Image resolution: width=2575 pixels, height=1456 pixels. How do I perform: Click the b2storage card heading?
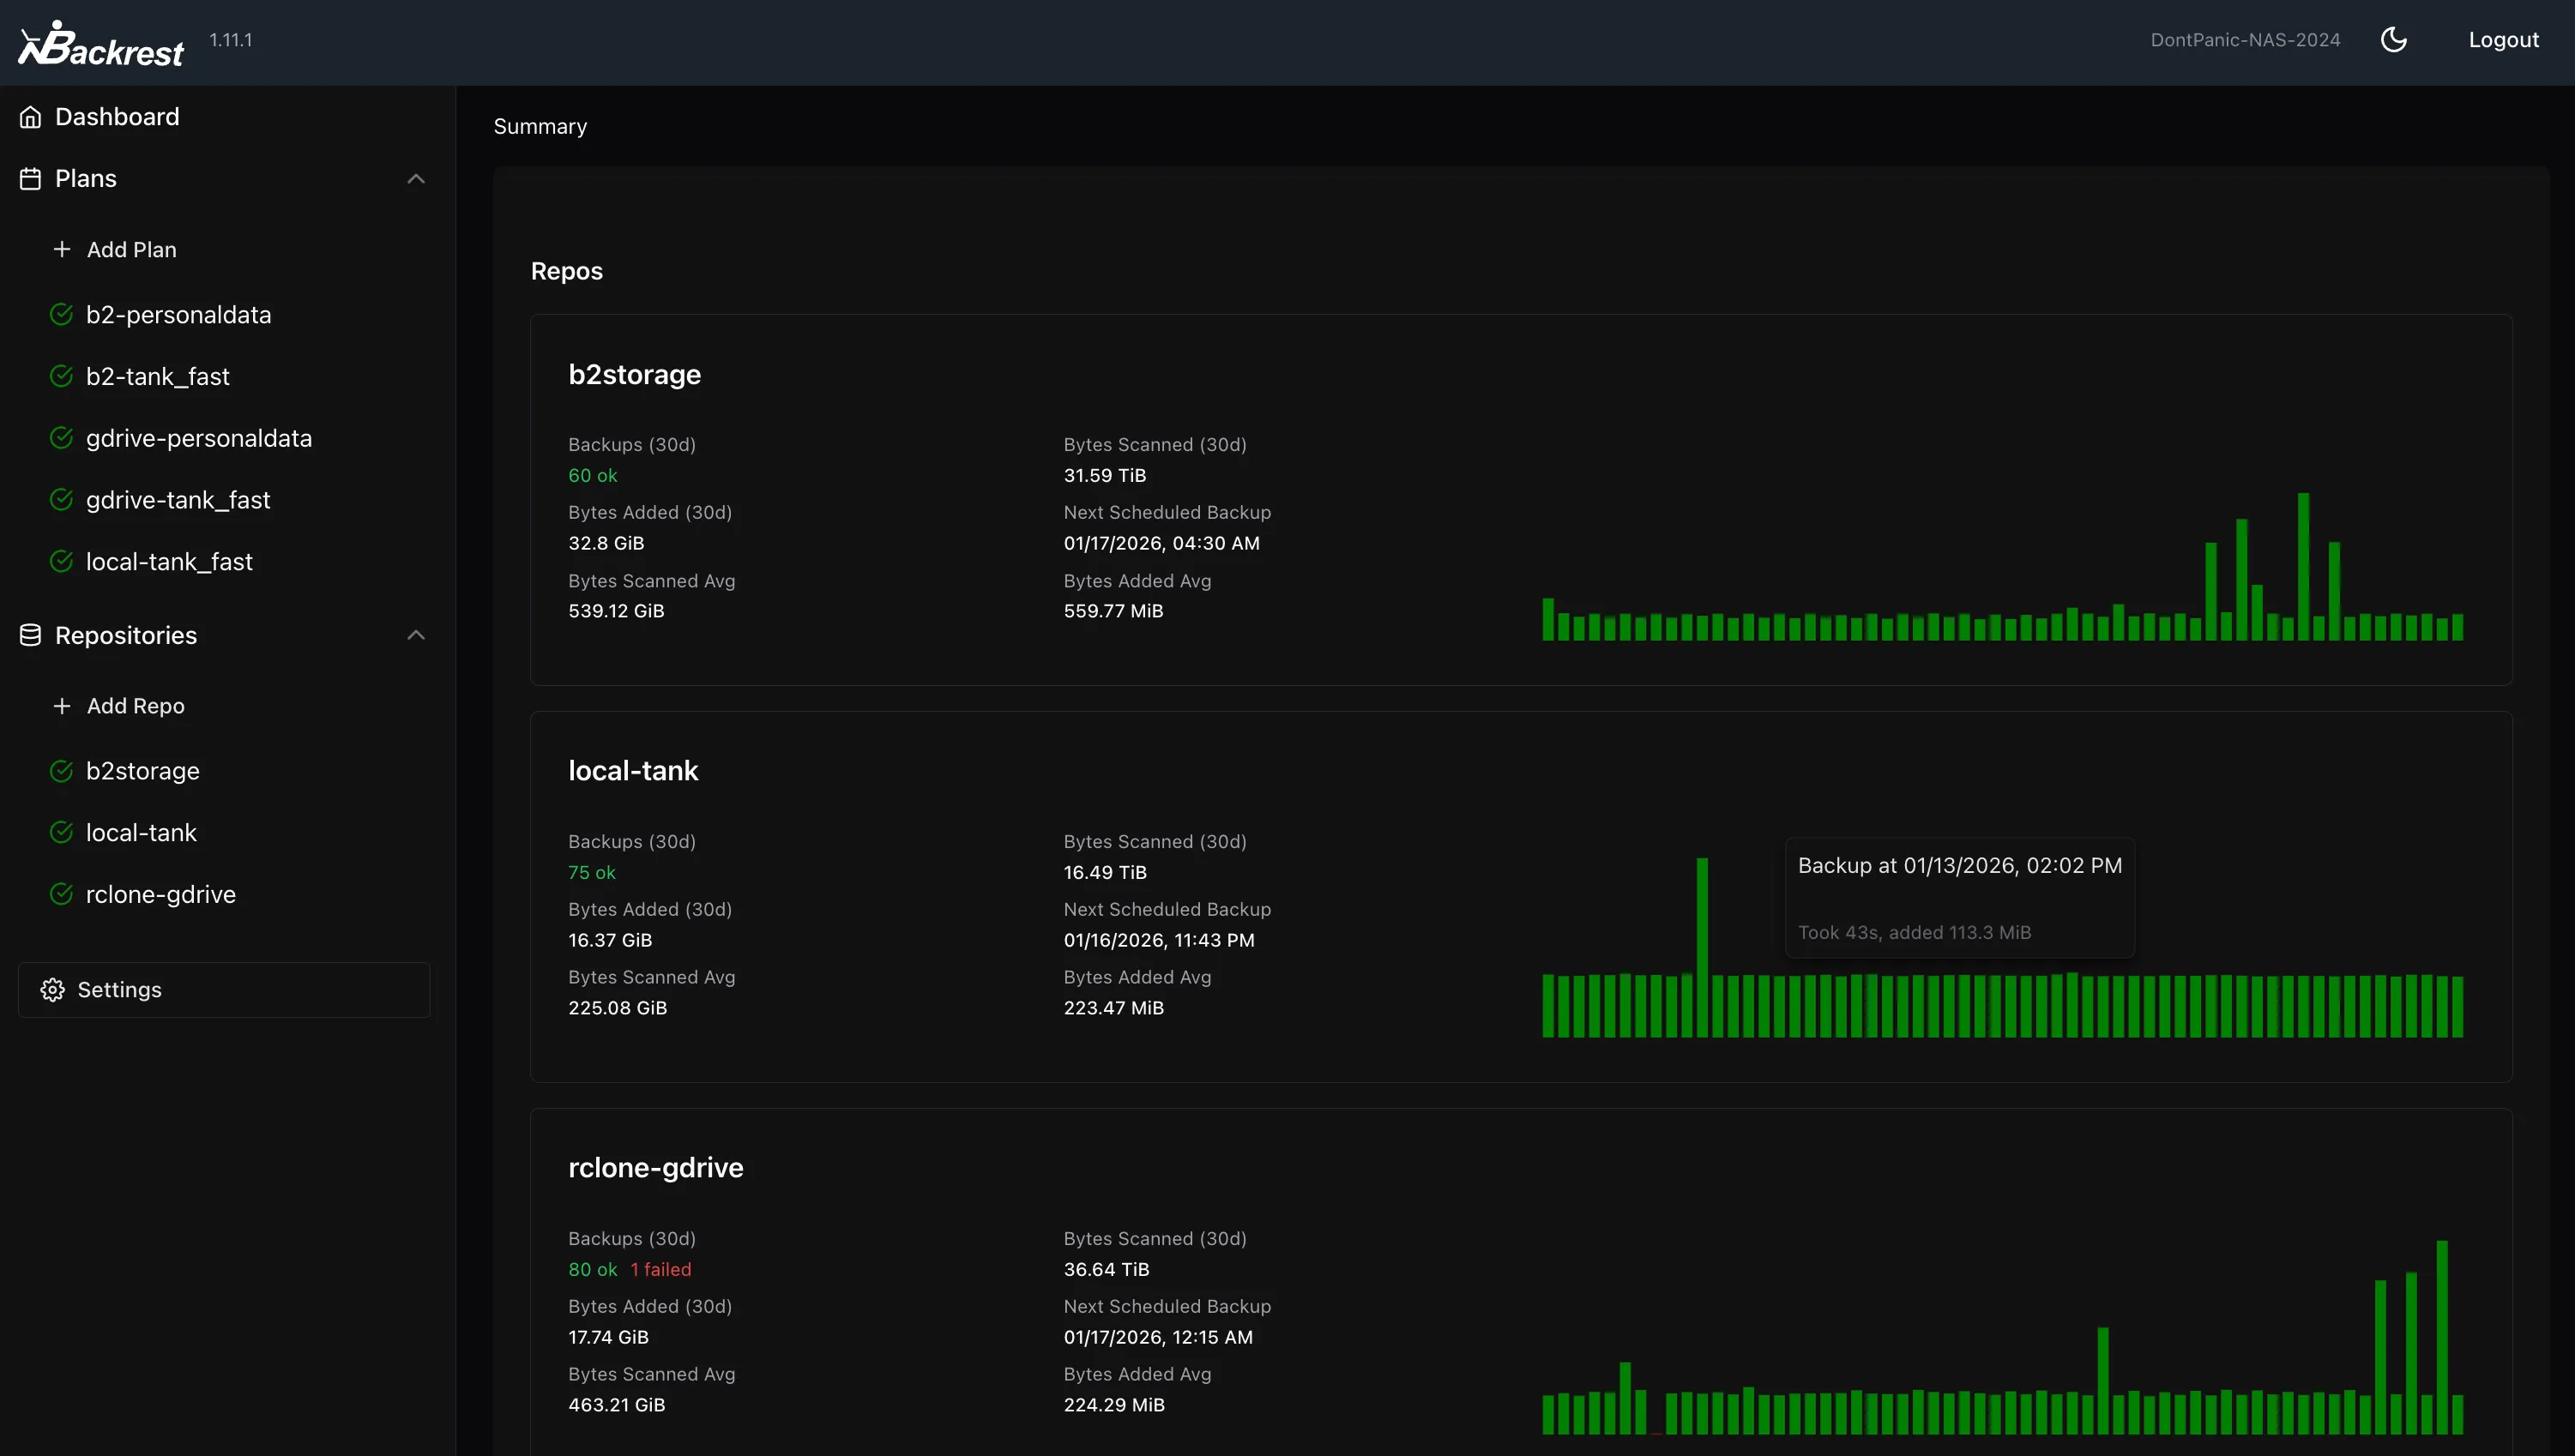pos(634,375)
